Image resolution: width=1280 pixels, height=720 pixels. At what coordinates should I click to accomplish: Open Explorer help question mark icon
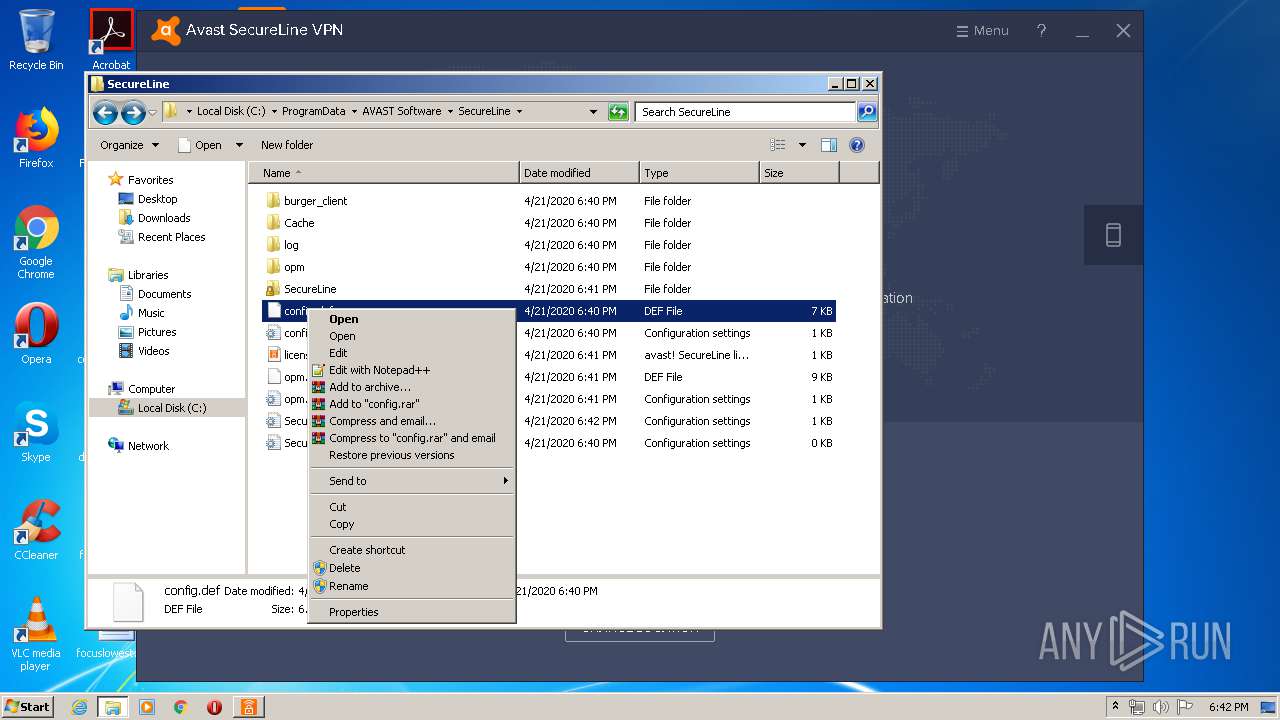856,145
